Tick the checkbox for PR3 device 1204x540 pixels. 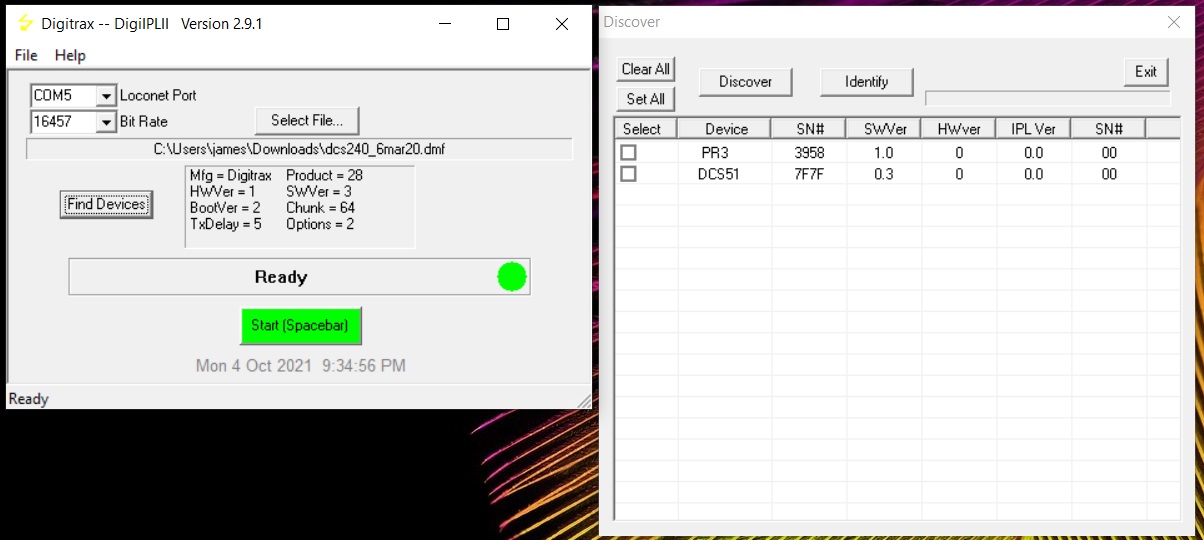629,153
